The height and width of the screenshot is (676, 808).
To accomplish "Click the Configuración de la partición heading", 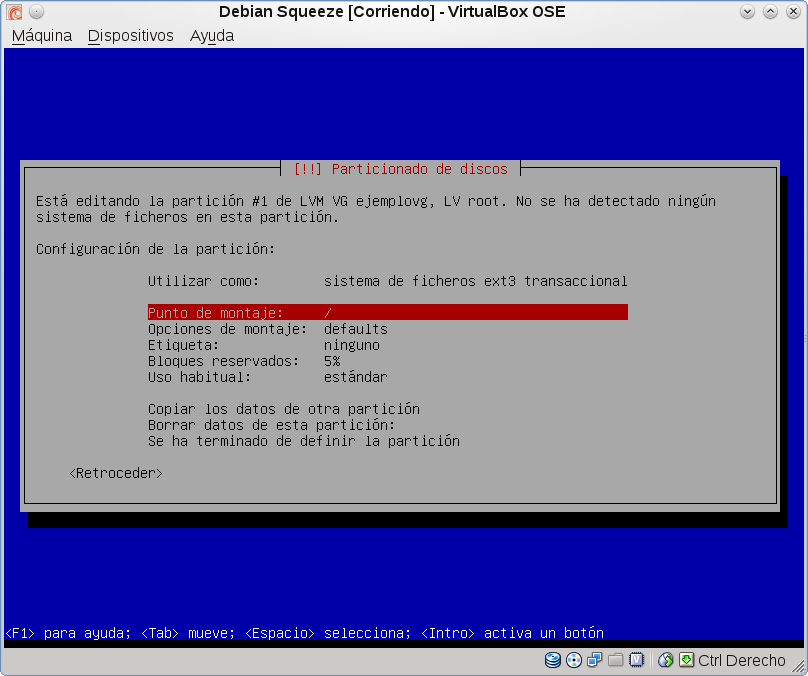I will point(156,249).
